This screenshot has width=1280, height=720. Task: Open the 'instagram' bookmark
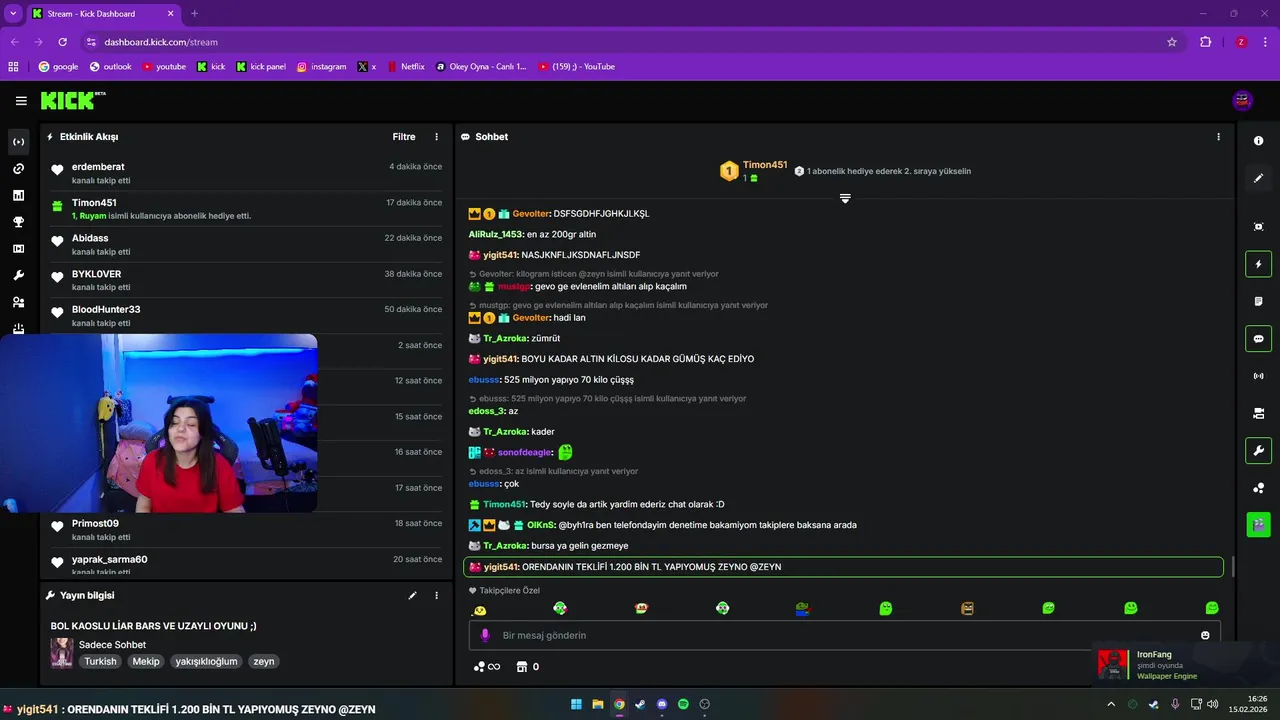(x=321, y=67)
